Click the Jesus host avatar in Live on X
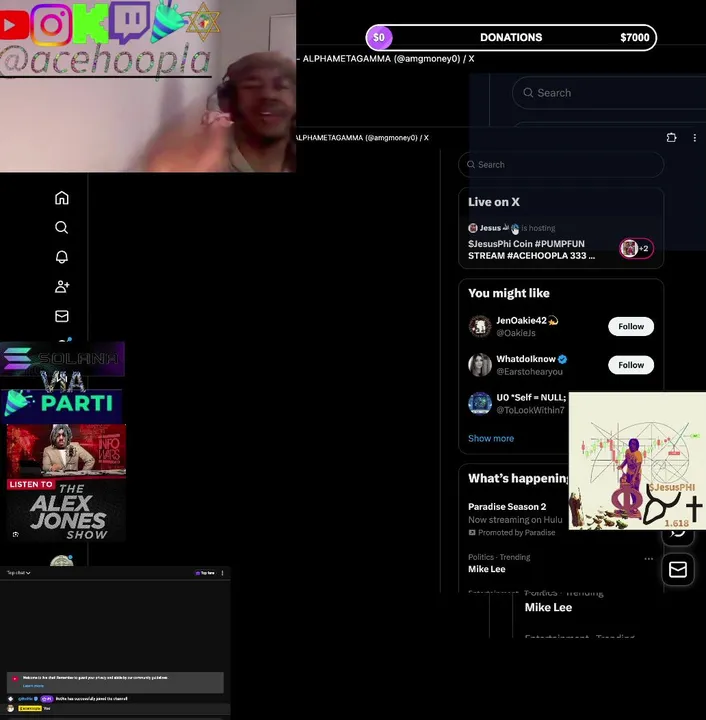 (473, 228)
